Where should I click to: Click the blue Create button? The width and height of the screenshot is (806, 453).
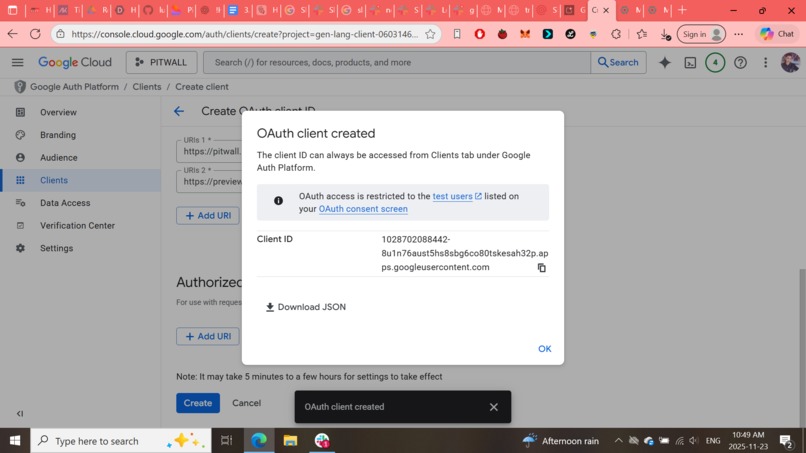198,403
